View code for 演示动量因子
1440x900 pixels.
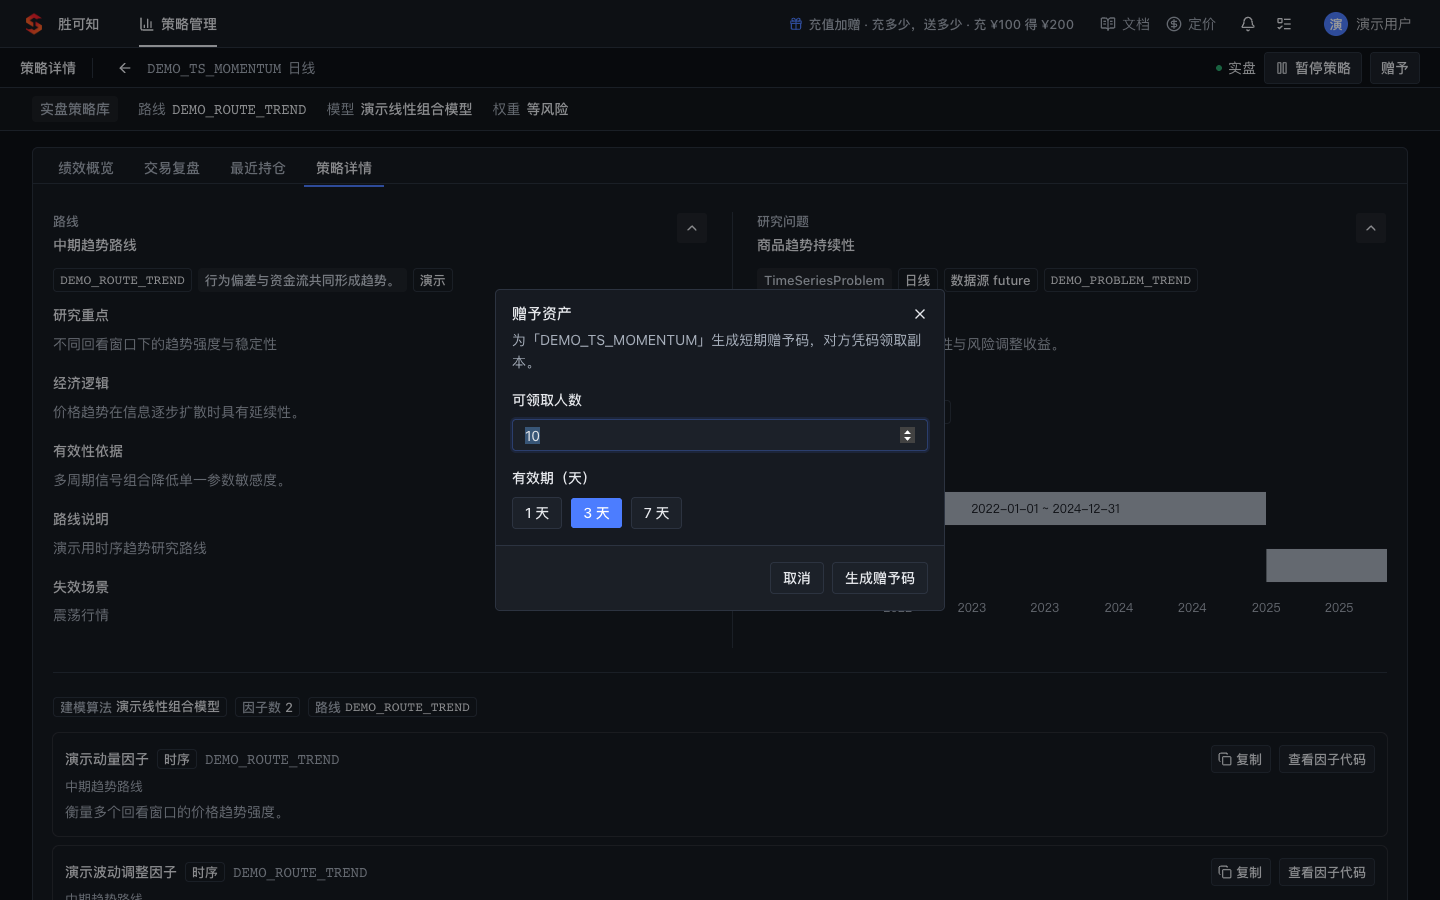pyautogui.click(x=1327, y=759)
